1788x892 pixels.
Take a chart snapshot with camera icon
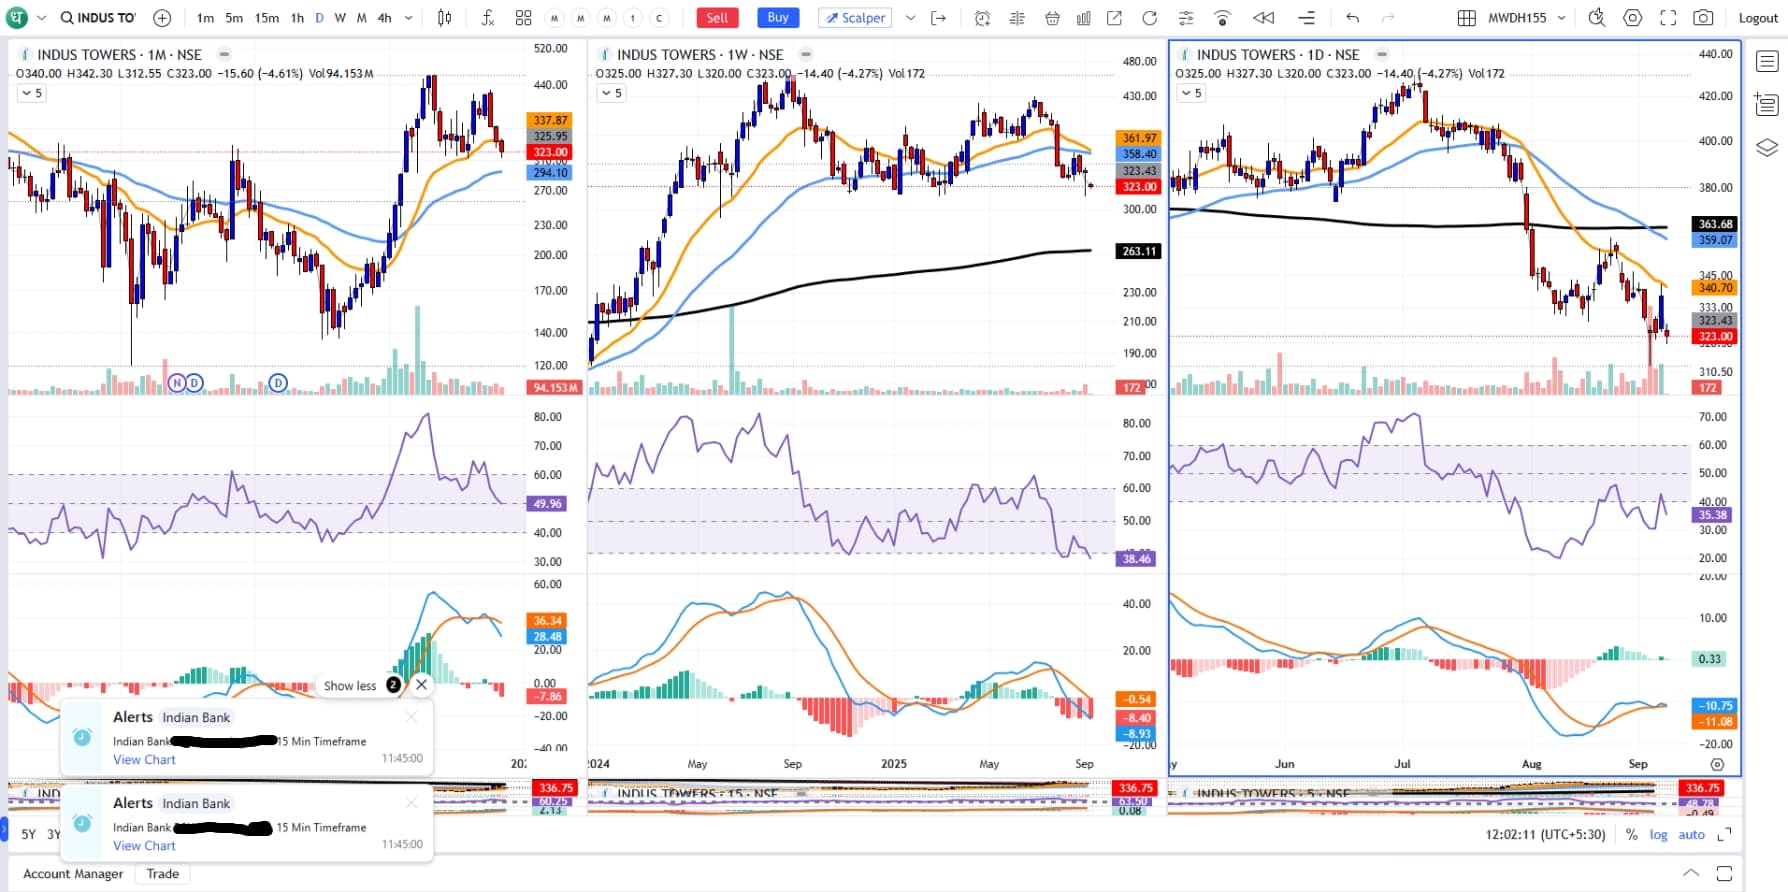(1703, 18)
